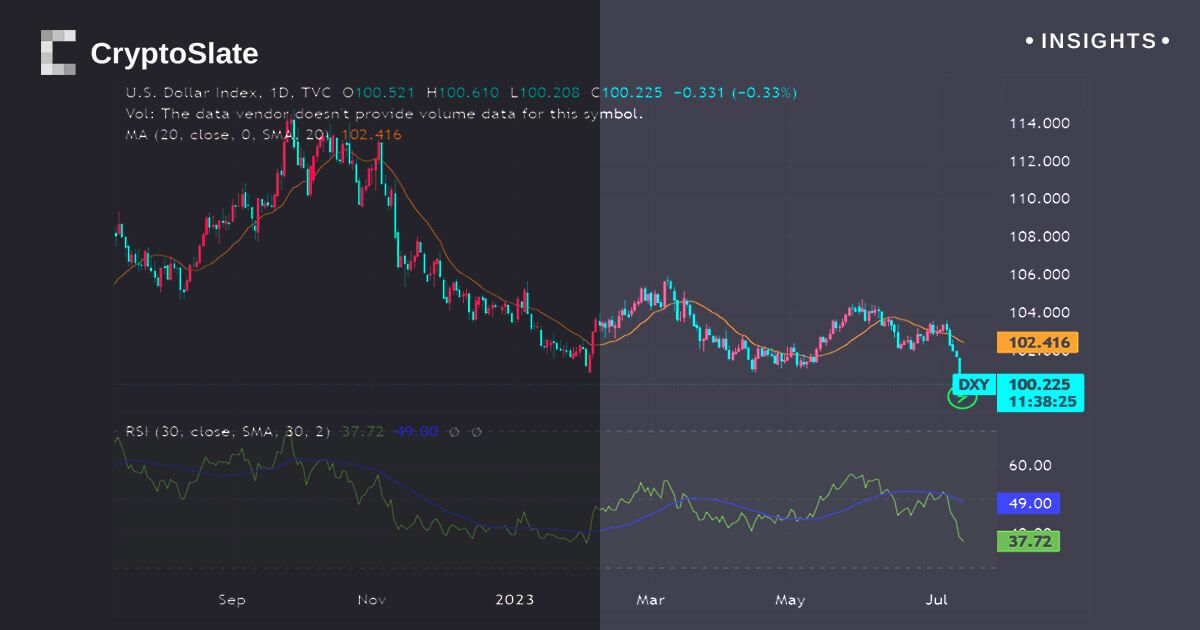Screen dimensions: 1200x630
Task: Click the INSIGHTS label at top right
Action: point(1097,41)
